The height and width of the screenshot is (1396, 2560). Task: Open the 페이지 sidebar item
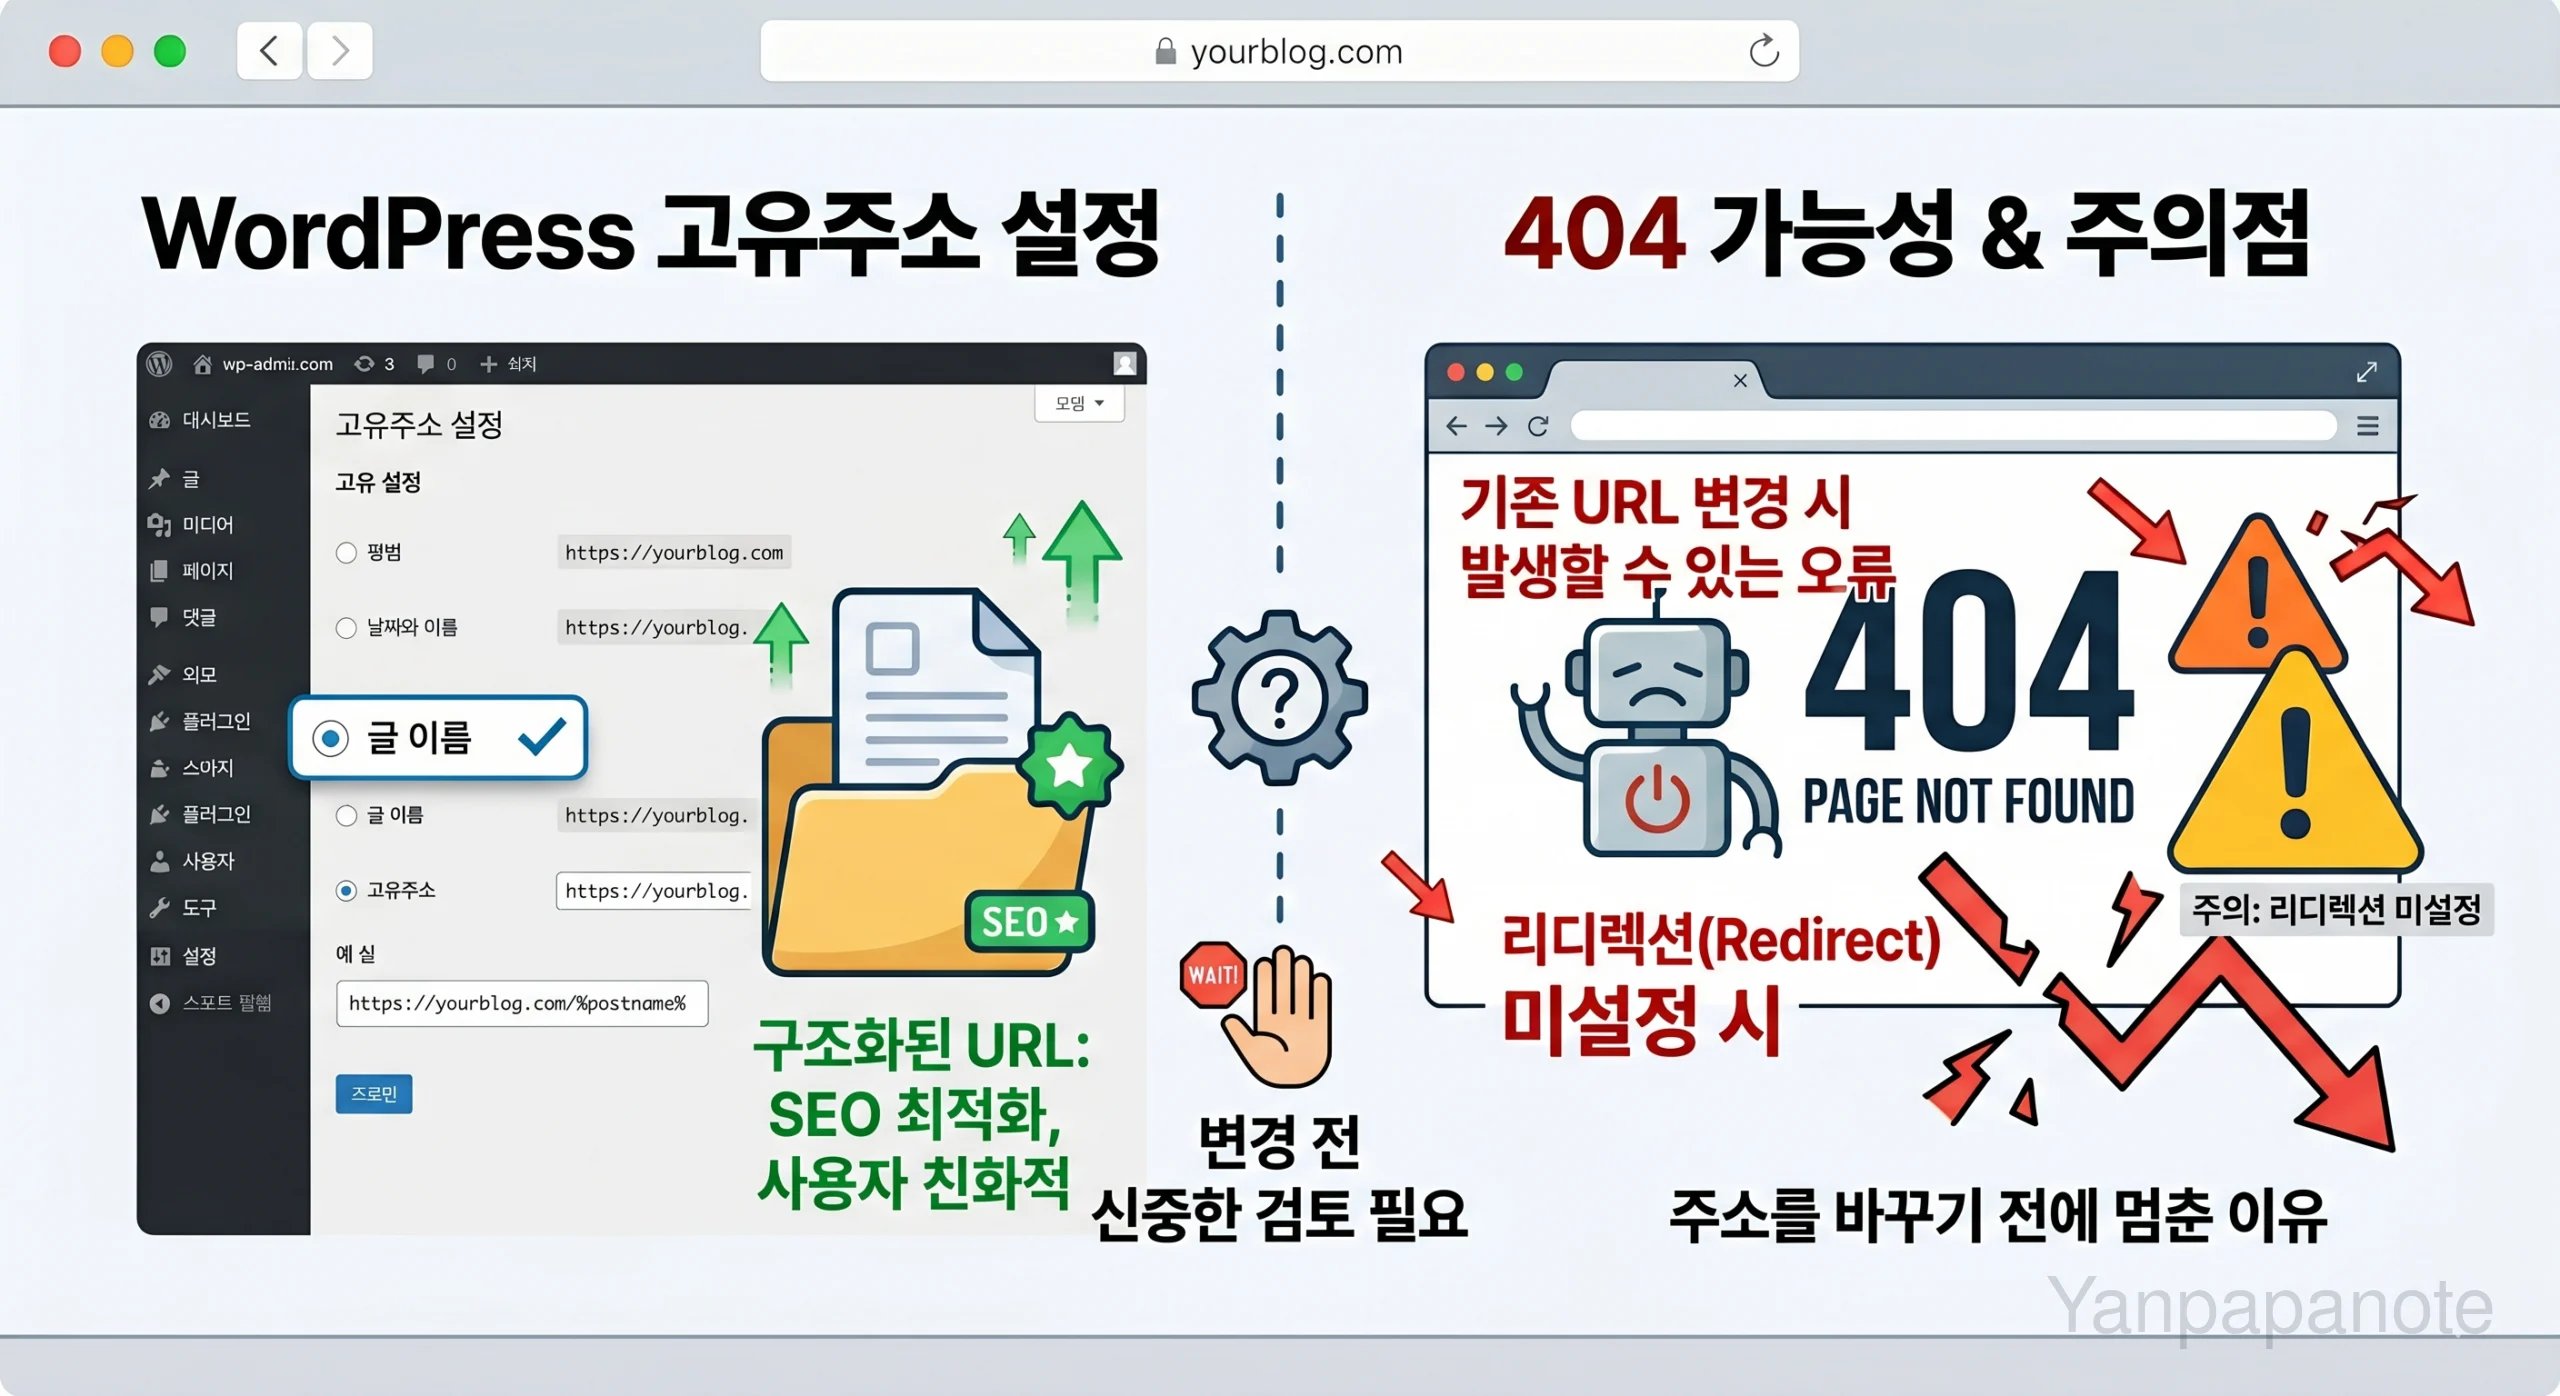point(191,571)
